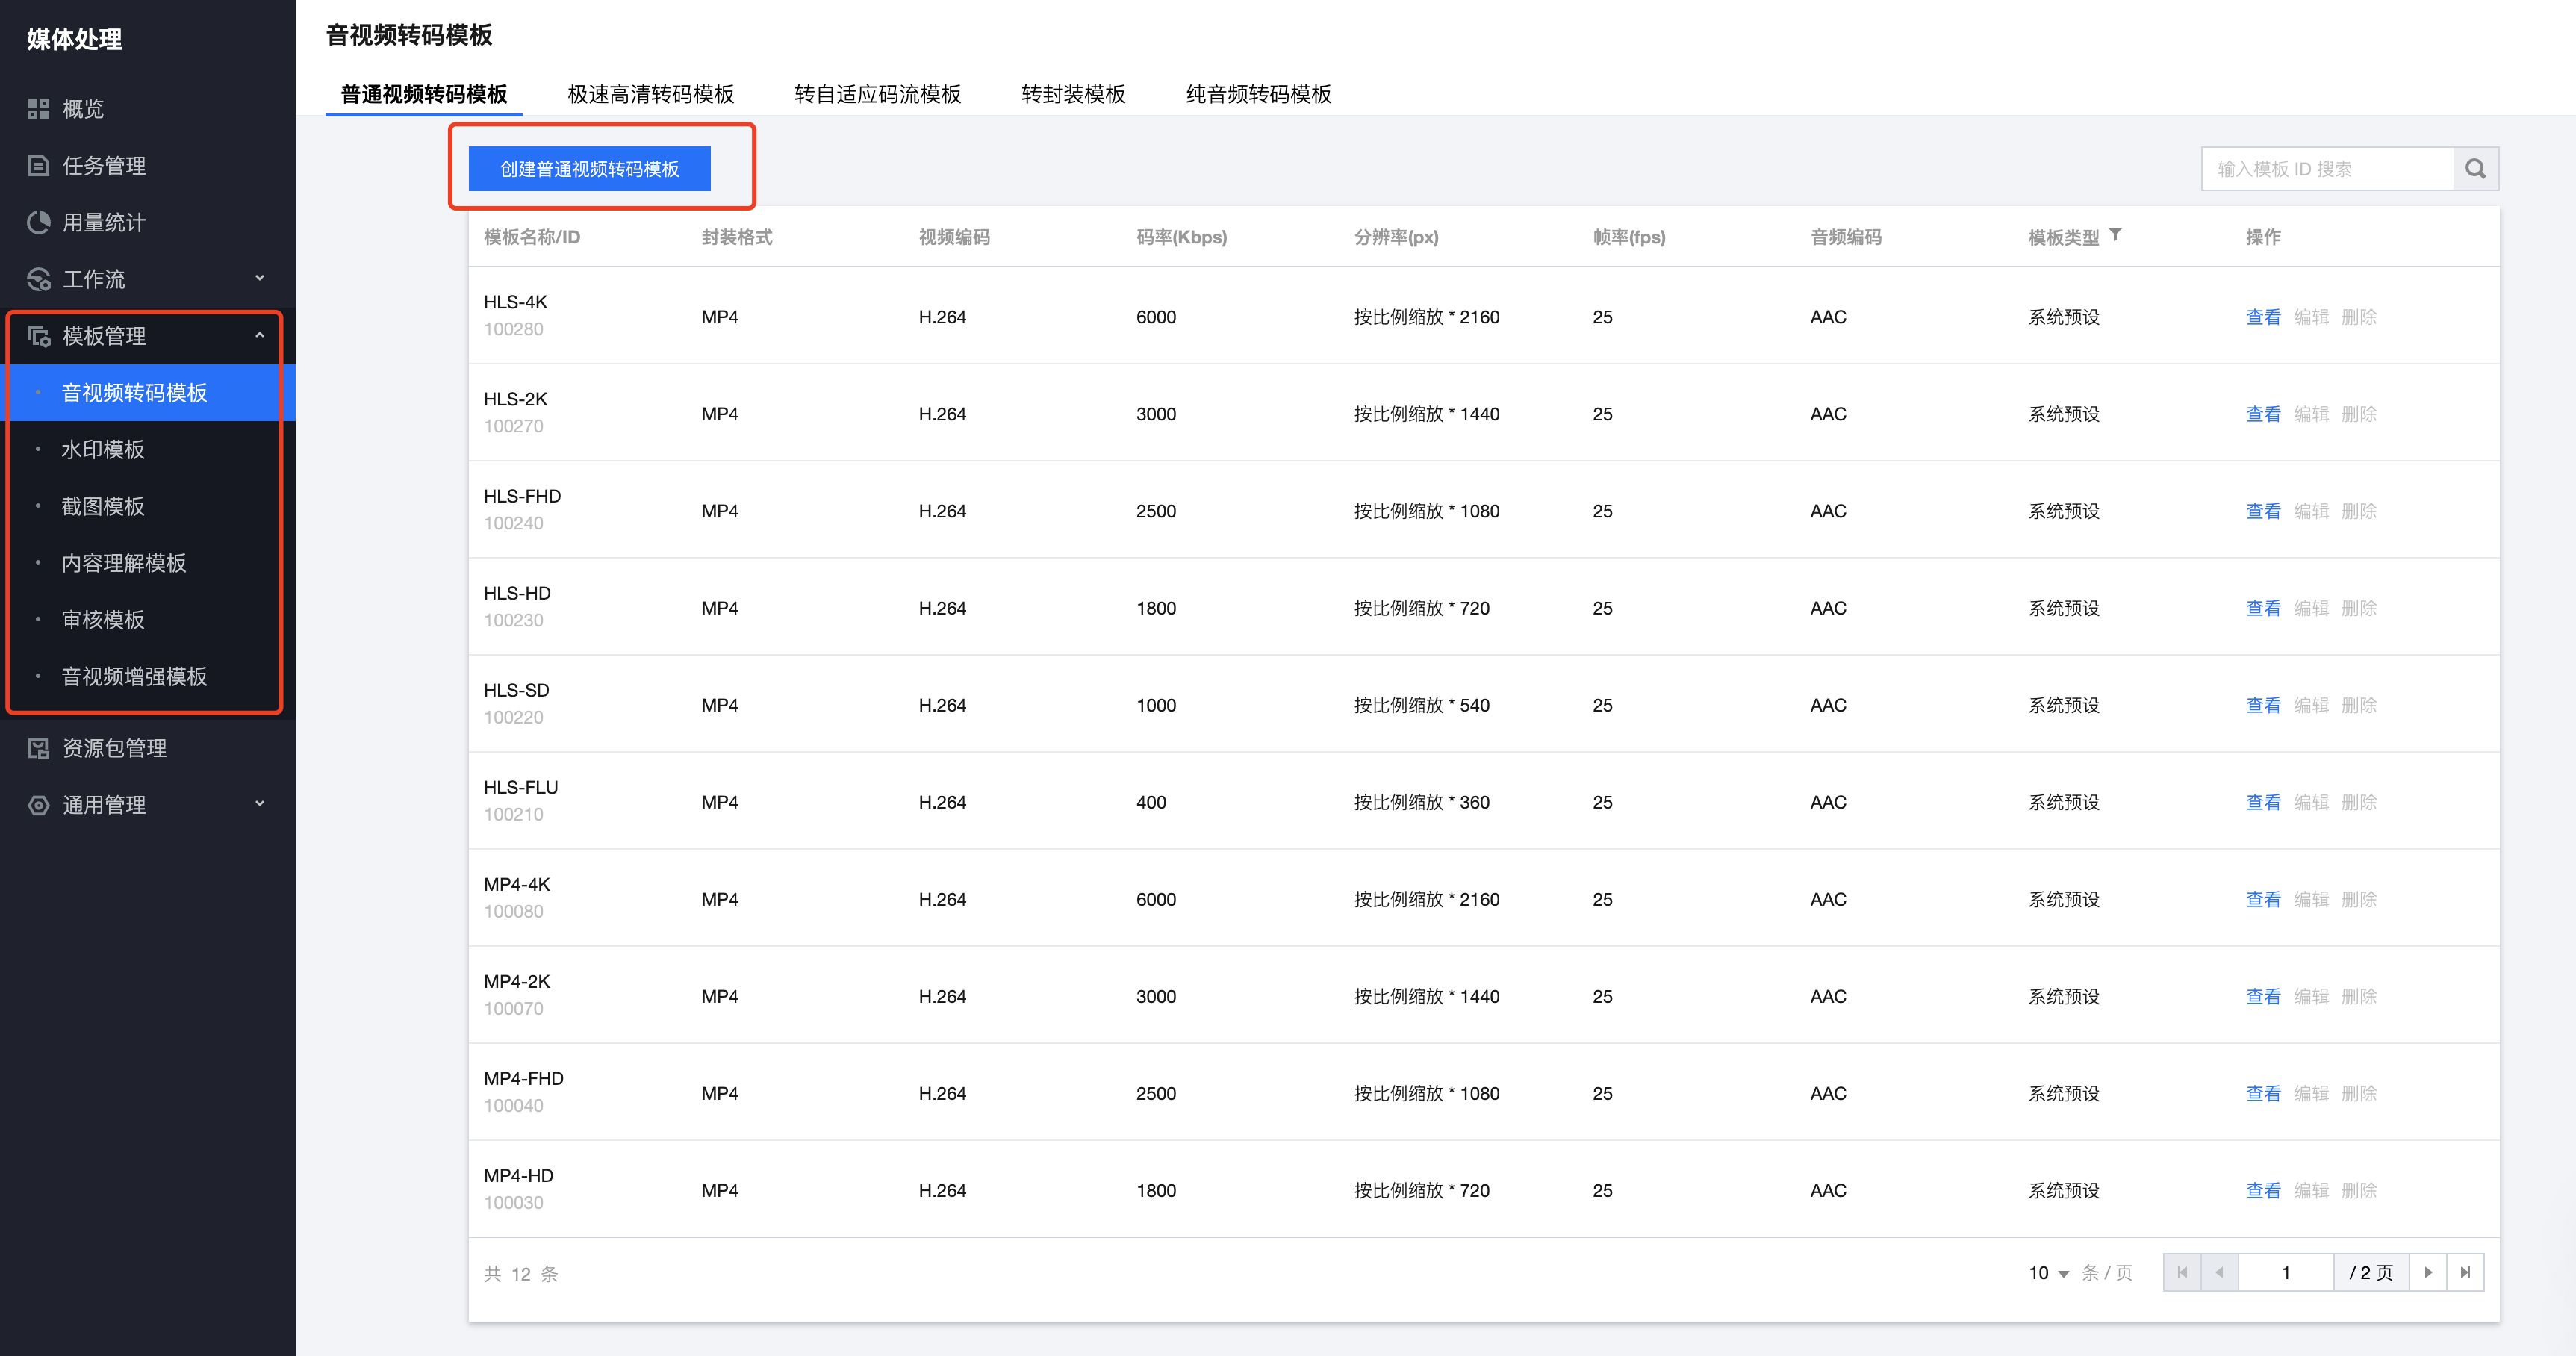Click 查看 for the HLS-FHD template
2576x1356 pixels.
[x=2263, y=511]
